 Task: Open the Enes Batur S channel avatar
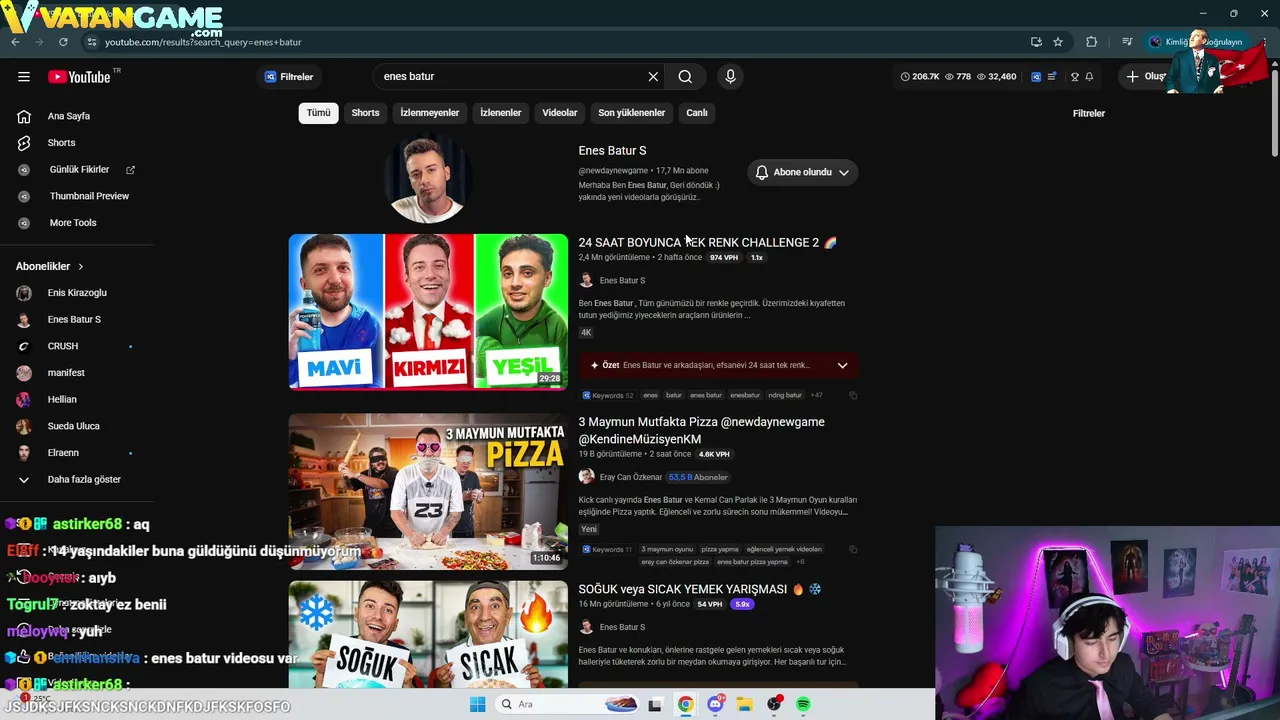pos(428,178)
